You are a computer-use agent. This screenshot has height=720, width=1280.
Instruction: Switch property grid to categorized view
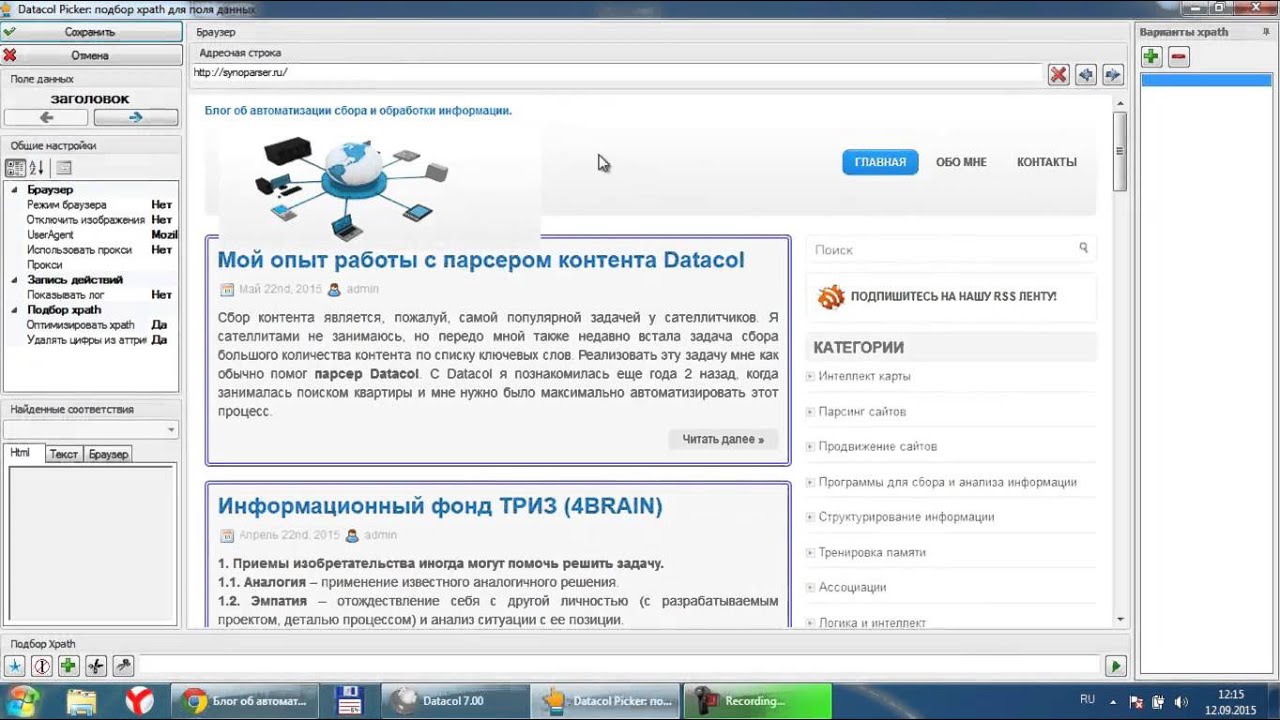[15, 168]
